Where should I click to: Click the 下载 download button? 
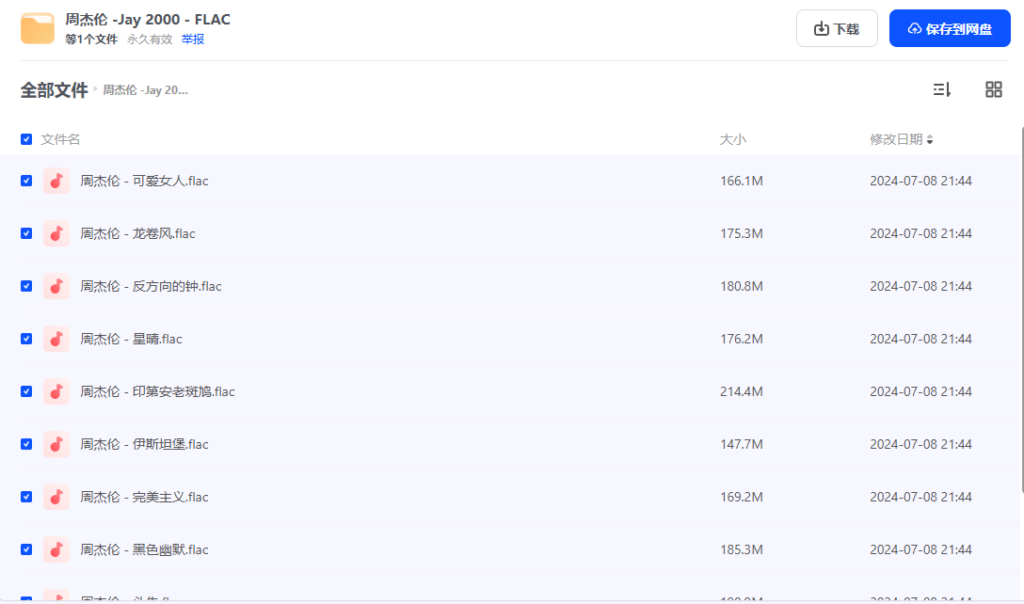(837, 28)
